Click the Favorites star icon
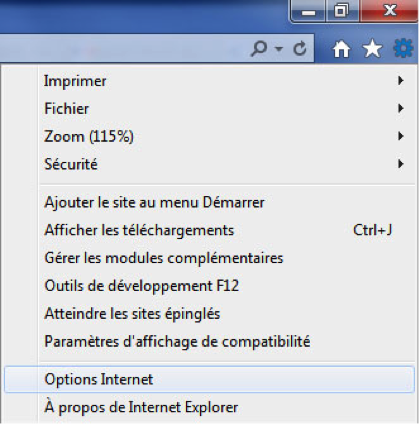This screenshot has width=419, height=424. tap(372, 49)
